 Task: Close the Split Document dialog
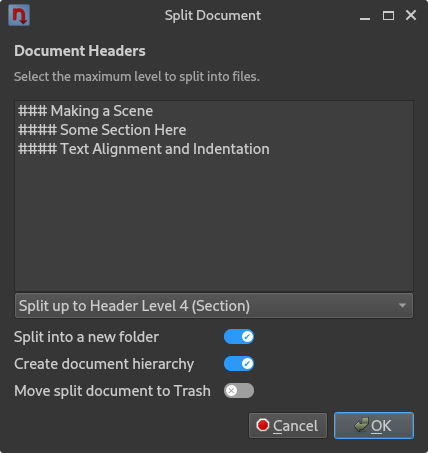(411, 15)
